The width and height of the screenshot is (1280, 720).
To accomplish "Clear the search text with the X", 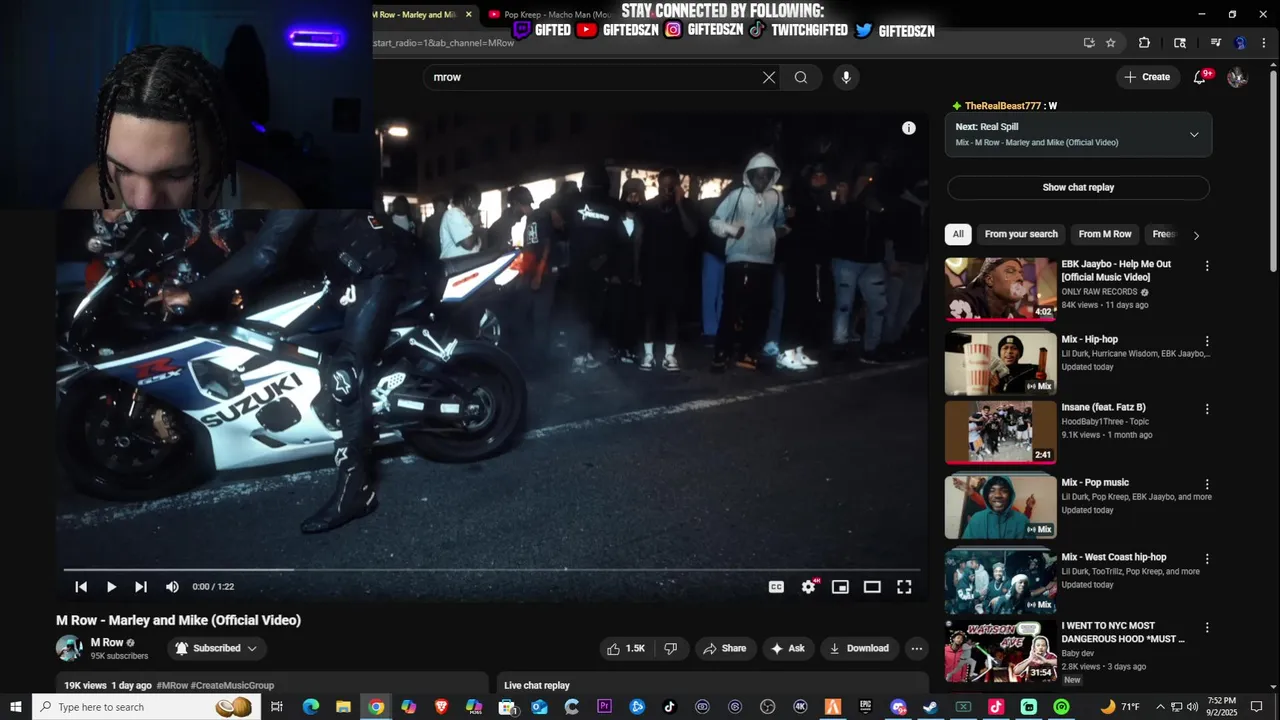I will point(769,77).
